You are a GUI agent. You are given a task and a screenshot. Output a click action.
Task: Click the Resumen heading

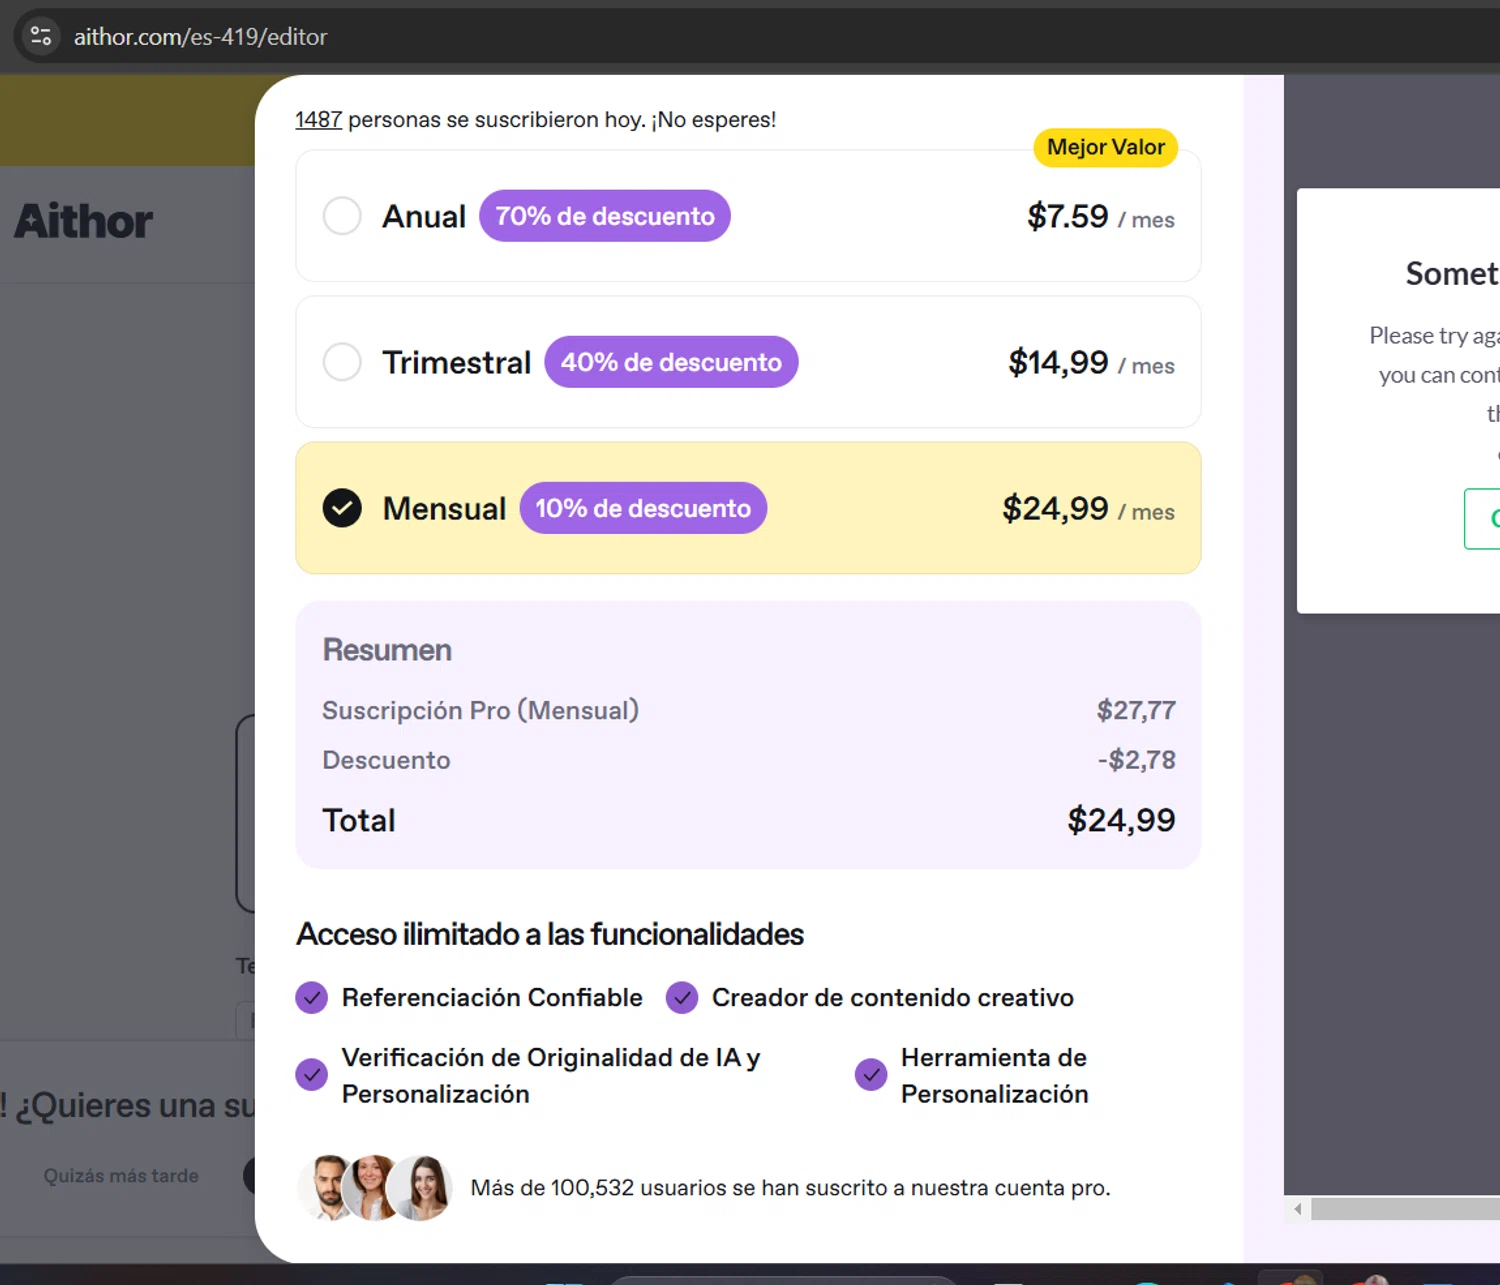pyautogui.click(x=387, y=650)
